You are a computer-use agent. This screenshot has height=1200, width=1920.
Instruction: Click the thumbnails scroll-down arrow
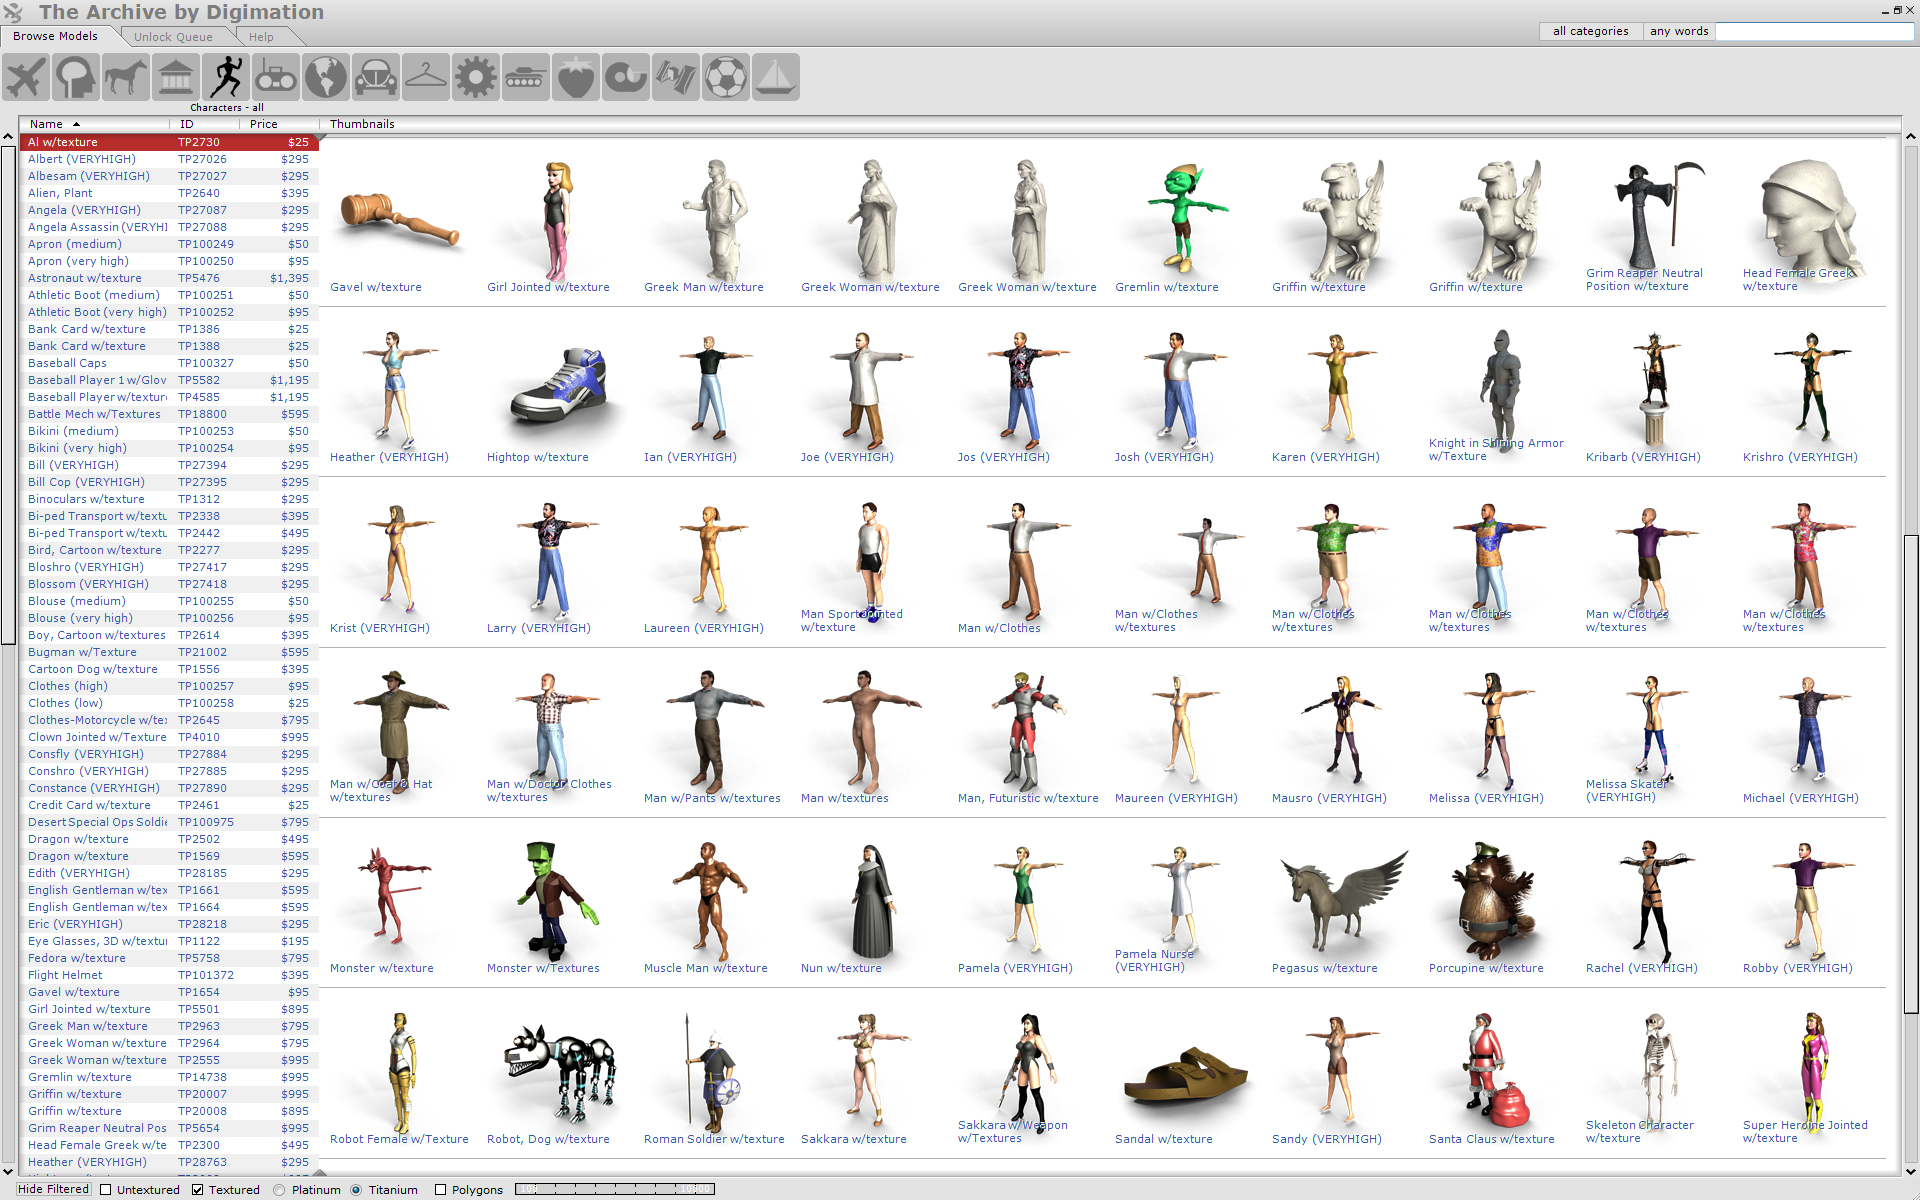point(1911,1171)
